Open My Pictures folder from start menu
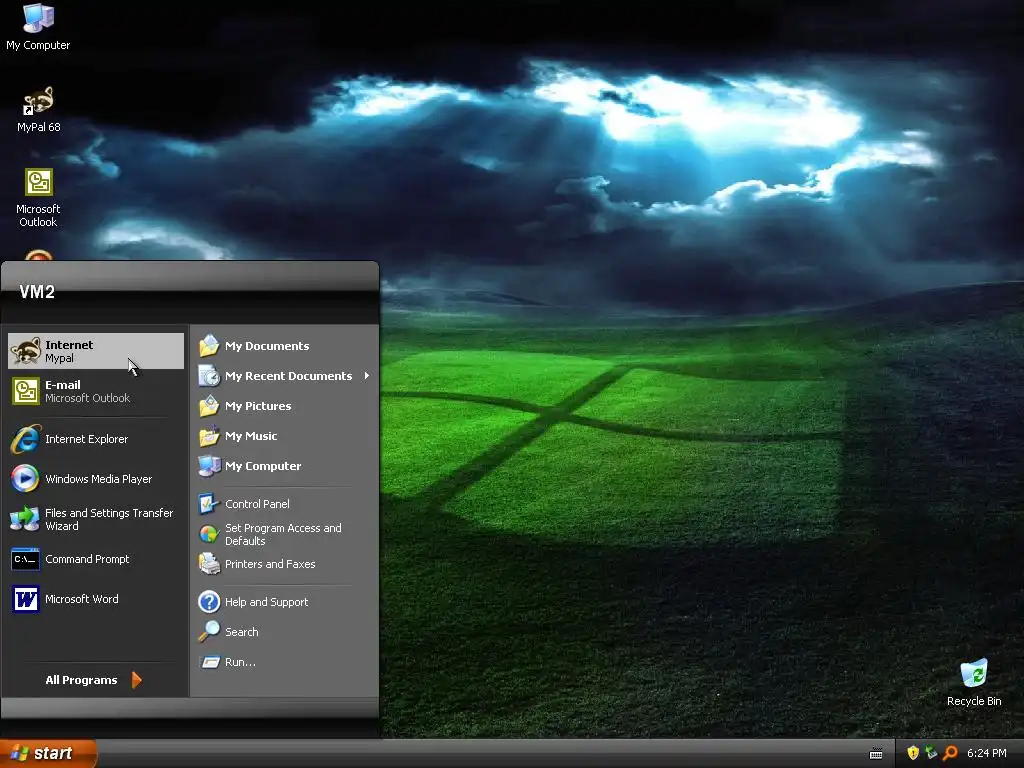 pos(283,406)
